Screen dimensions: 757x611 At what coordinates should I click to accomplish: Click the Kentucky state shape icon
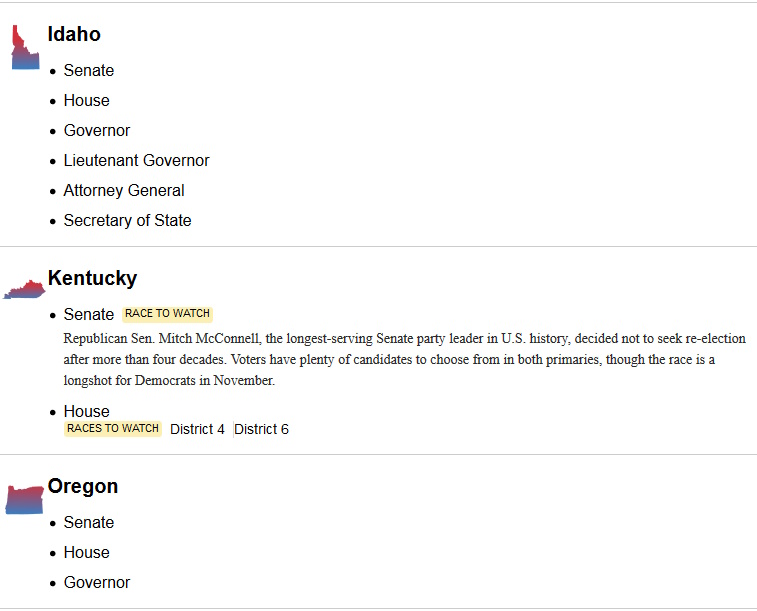tap(25, 290)
